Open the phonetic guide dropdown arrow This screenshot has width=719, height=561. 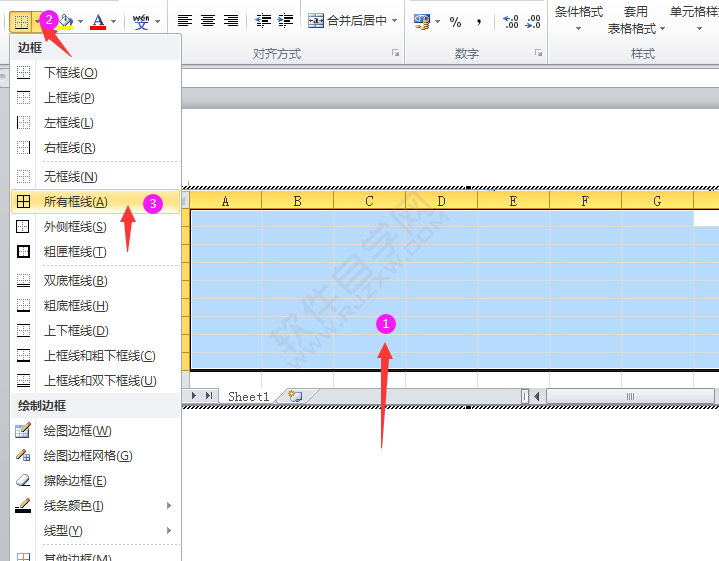click(x=158, y=21)
